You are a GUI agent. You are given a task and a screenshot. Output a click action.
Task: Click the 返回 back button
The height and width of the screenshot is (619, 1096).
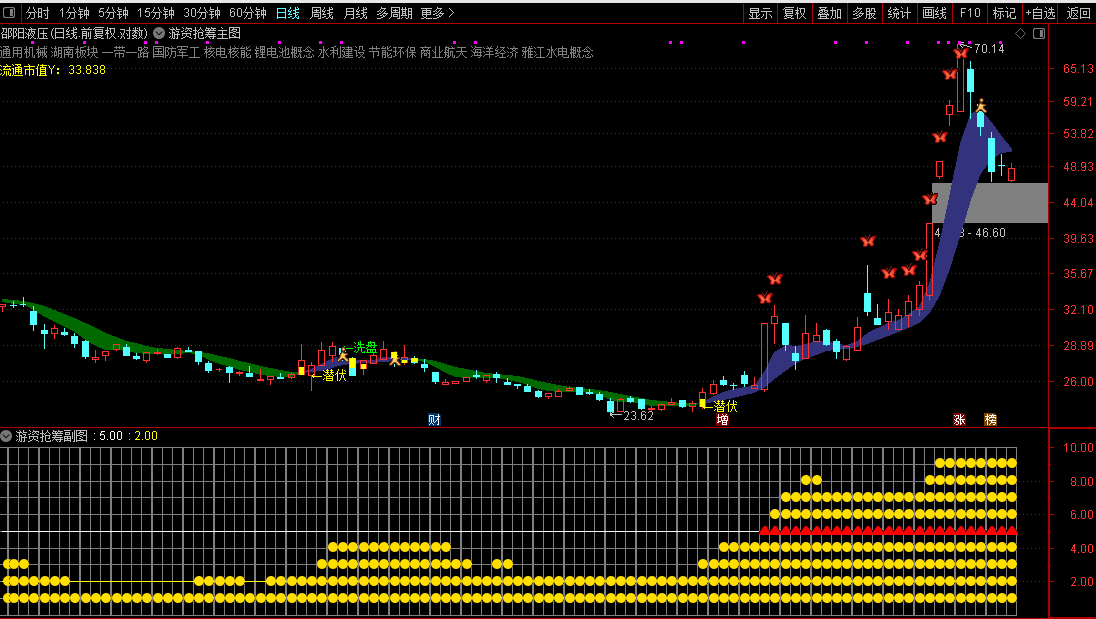coord(1078,13)
